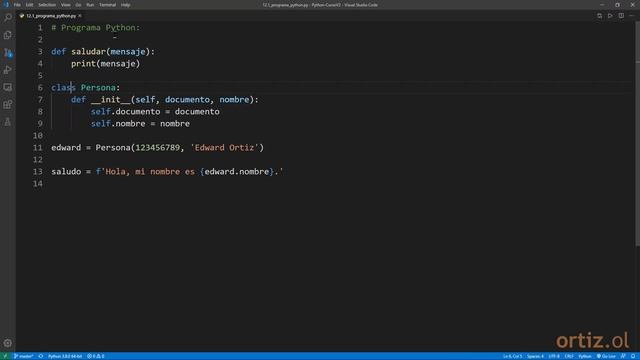Change file encoding UTF-8
Image resolution: width=640 pixels, height=360 pixels.
pos(554,356)
